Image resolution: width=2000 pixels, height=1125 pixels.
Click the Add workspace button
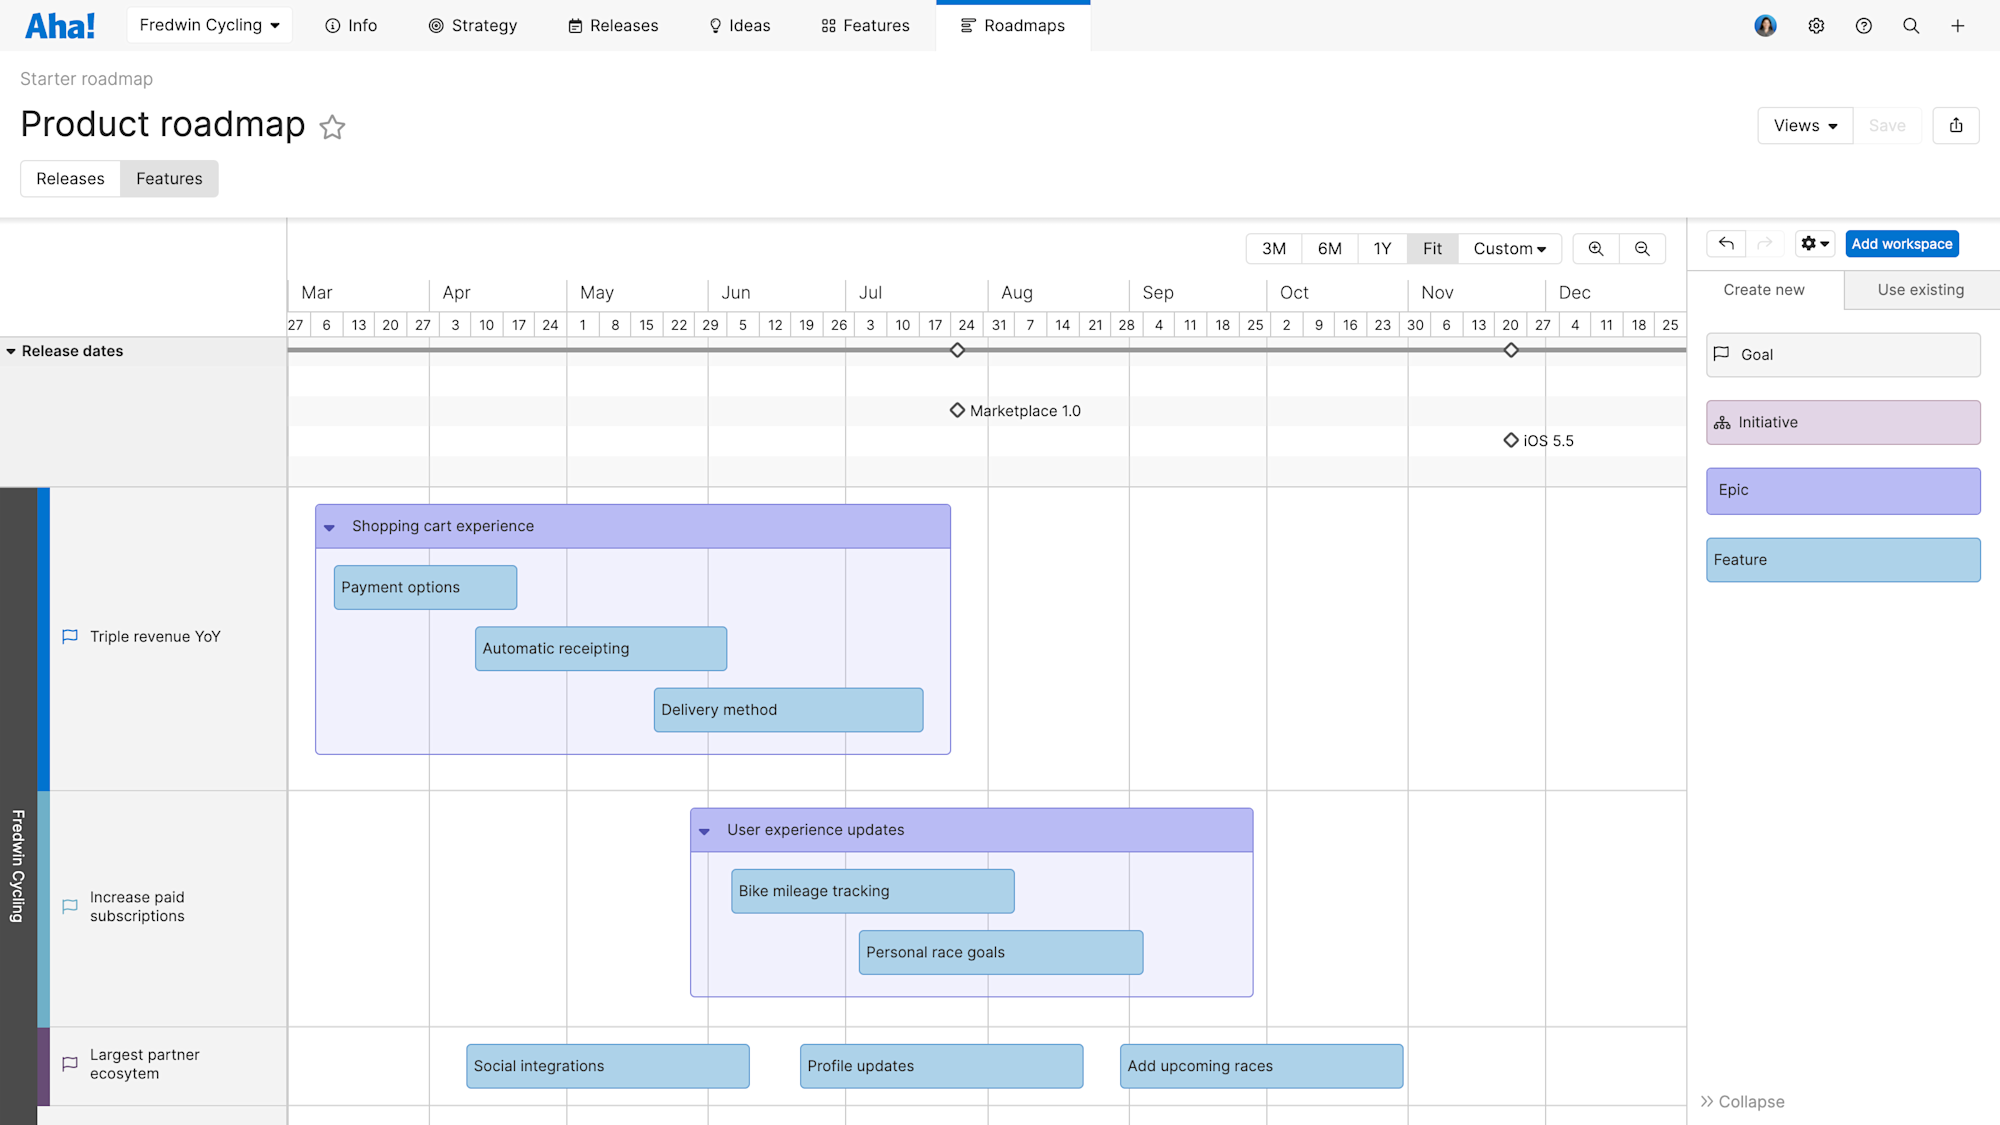pyautogui.click(x=1901, y=243)
